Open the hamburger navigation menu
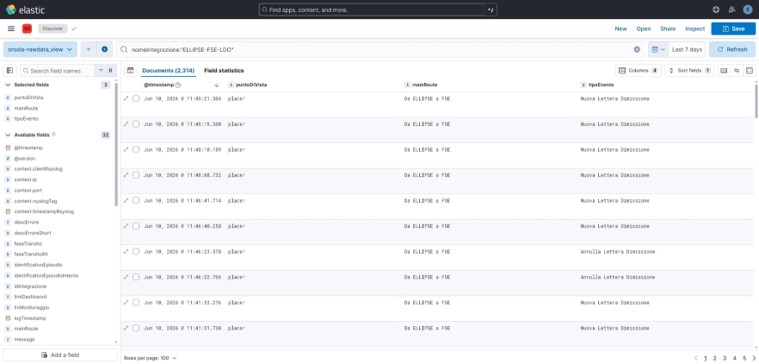759x364 pixels. (11, 29)
